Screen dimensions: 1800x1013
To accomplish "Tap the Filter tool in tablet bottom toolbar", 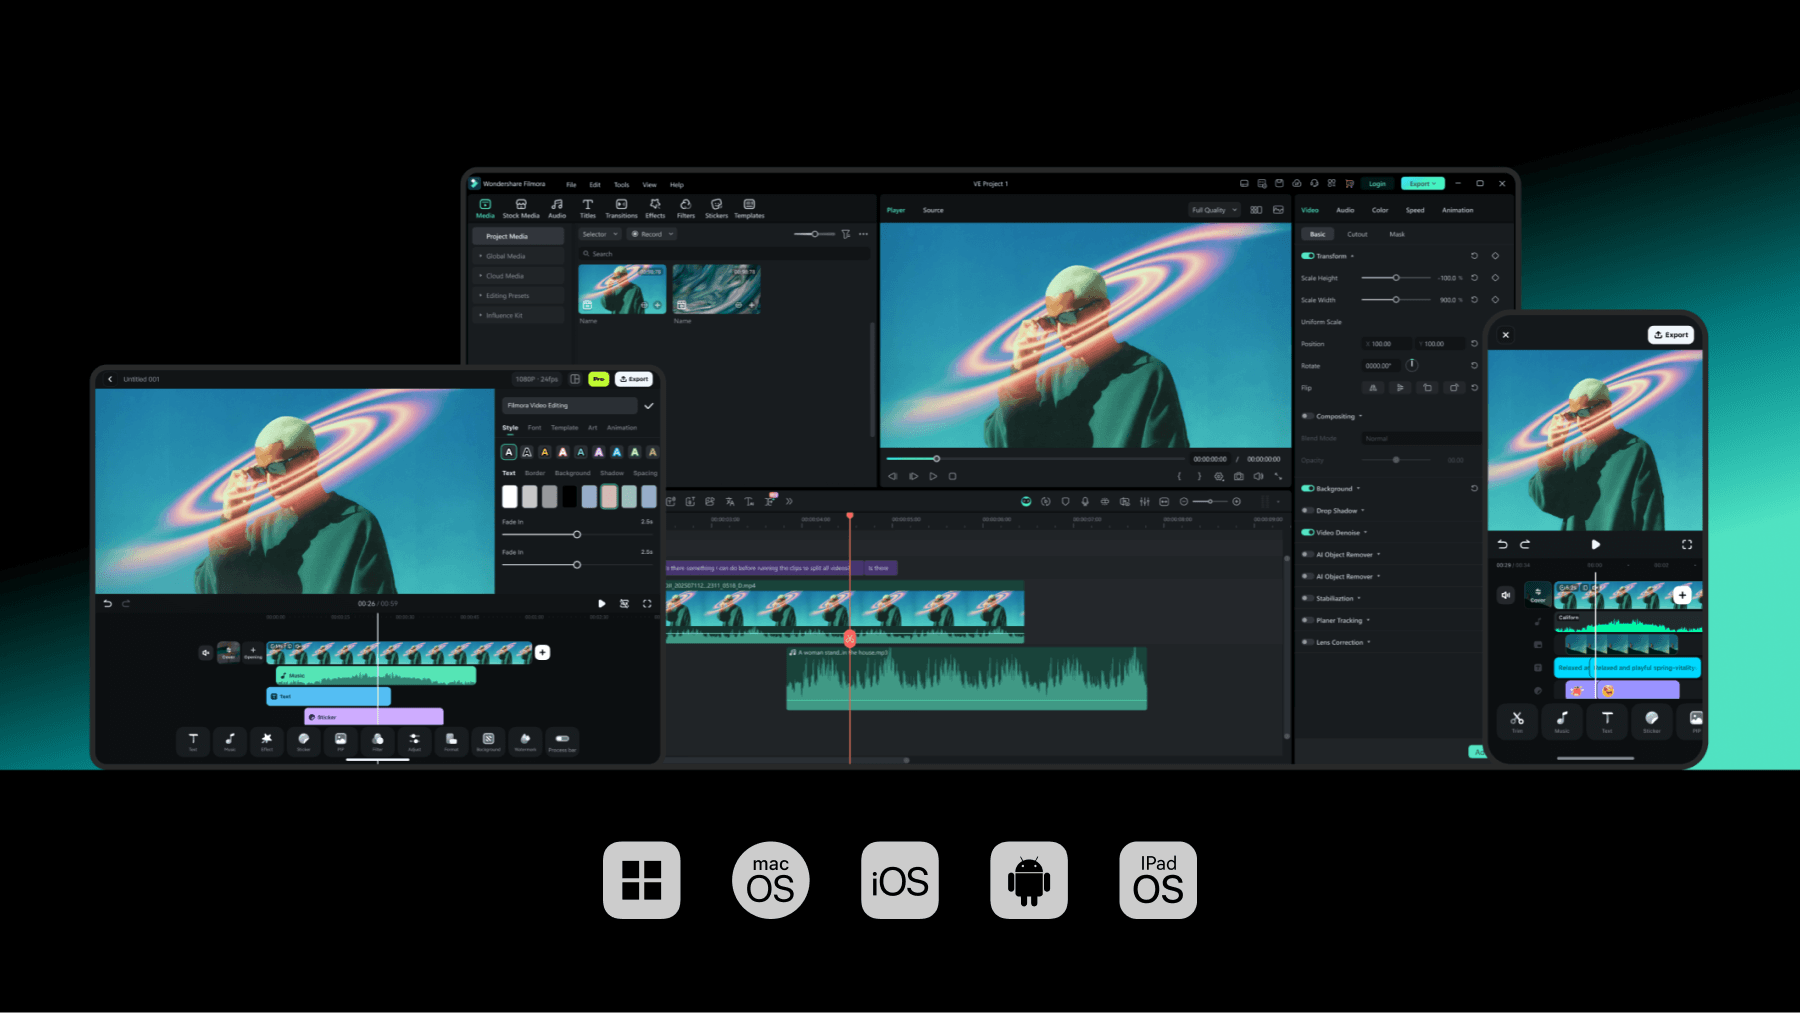I will pos(378,741).
